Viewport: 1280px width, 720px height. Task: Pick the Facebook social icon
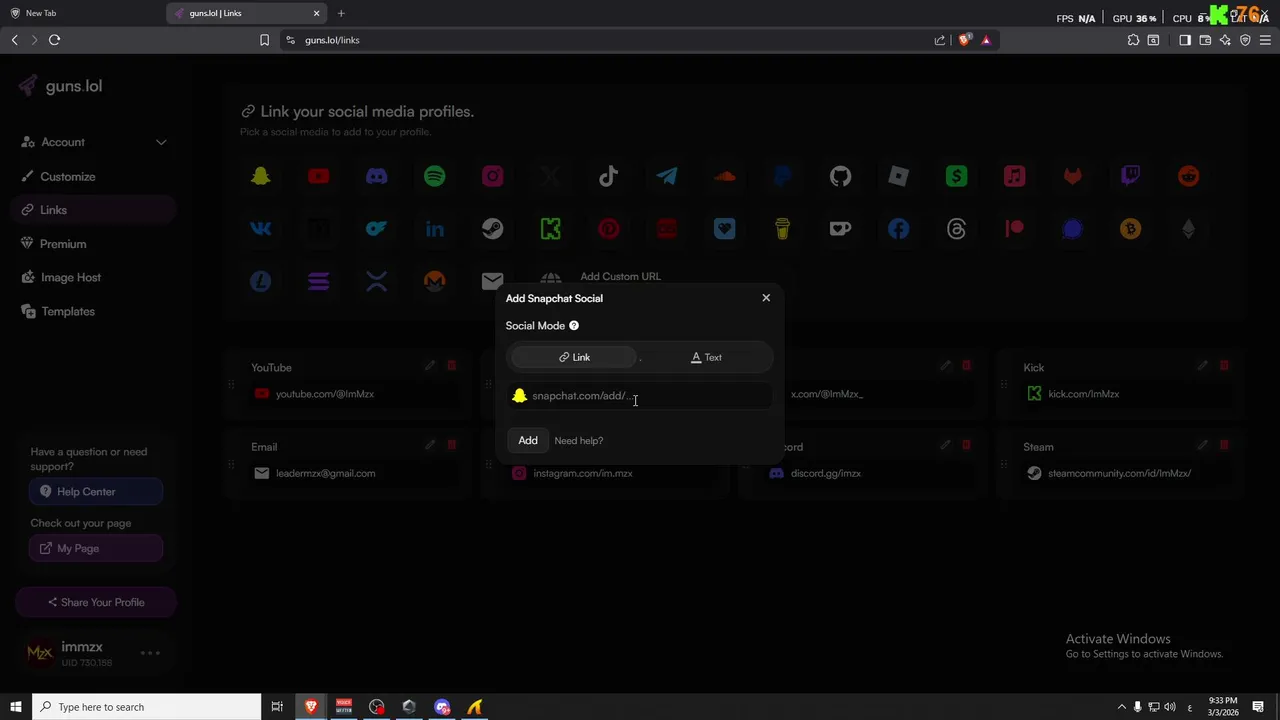899,229
